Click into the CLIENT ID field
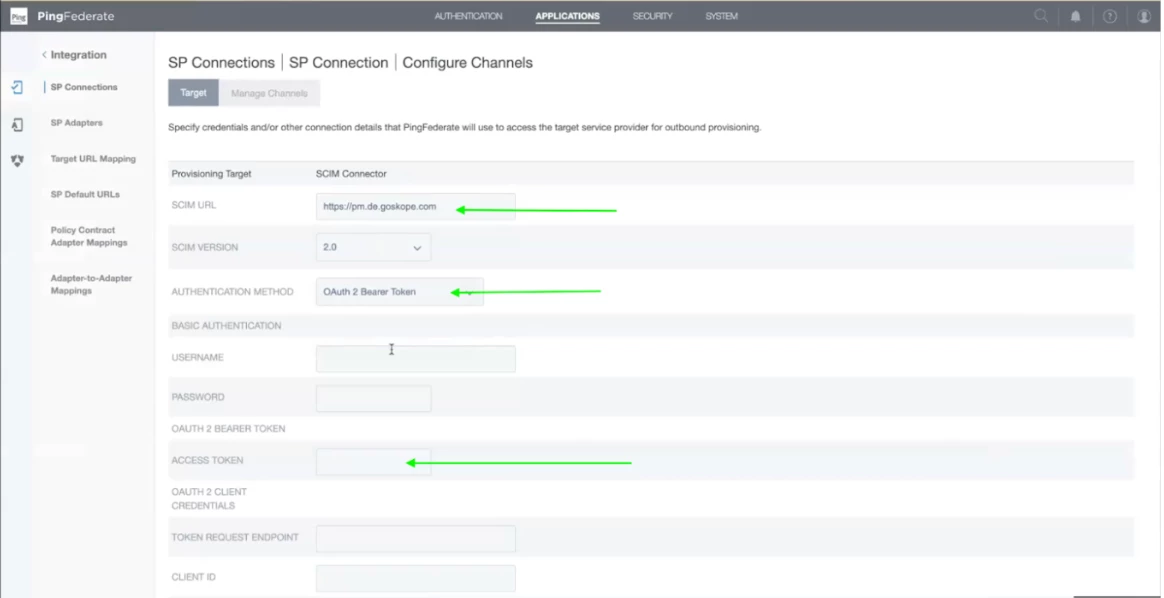The width and height of the screenshot is (1164, 598). 416,578
